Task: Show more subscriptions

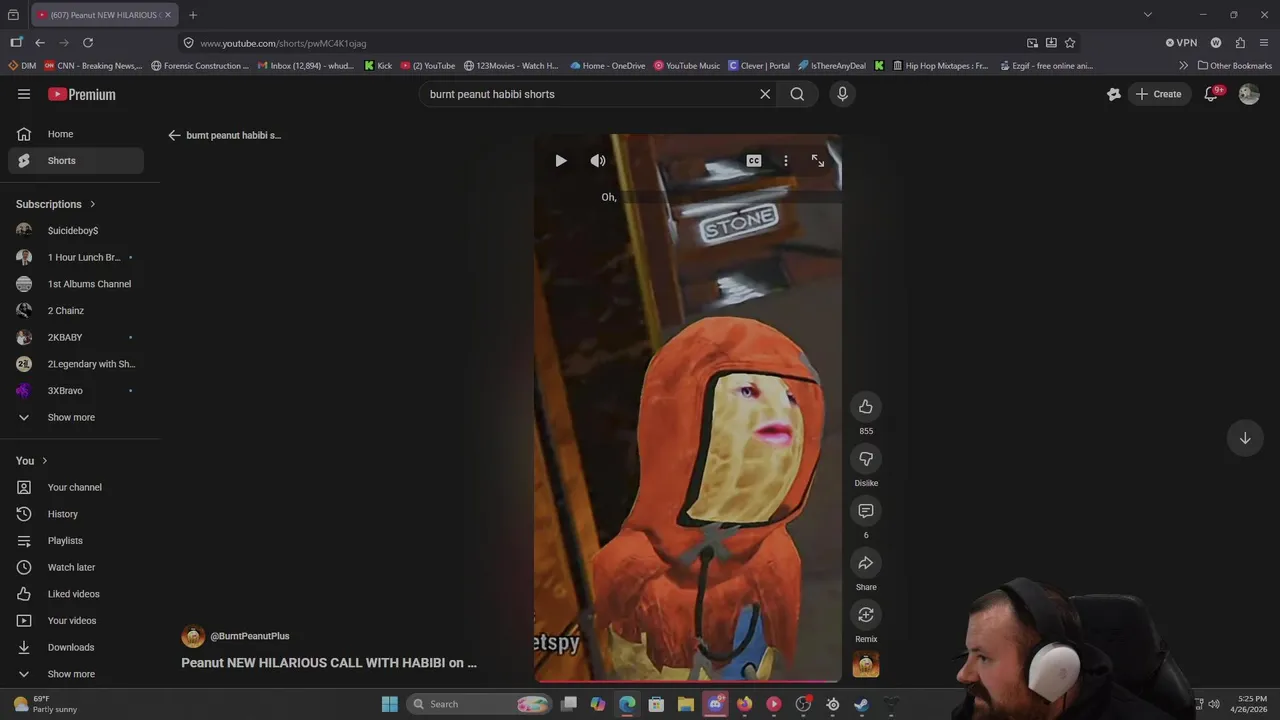Action: (76, 418)
